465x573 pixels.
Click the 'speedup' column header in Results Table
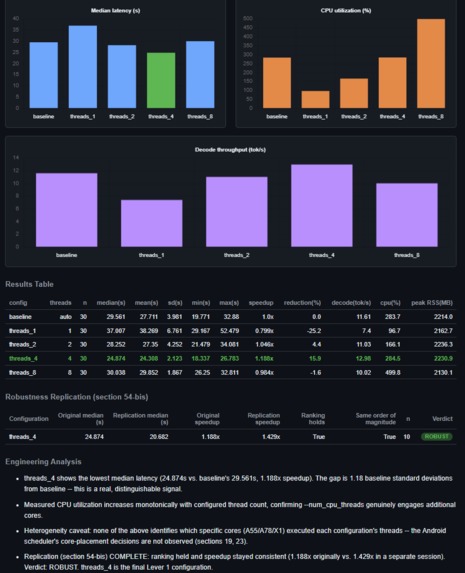[x=261, y=303]
